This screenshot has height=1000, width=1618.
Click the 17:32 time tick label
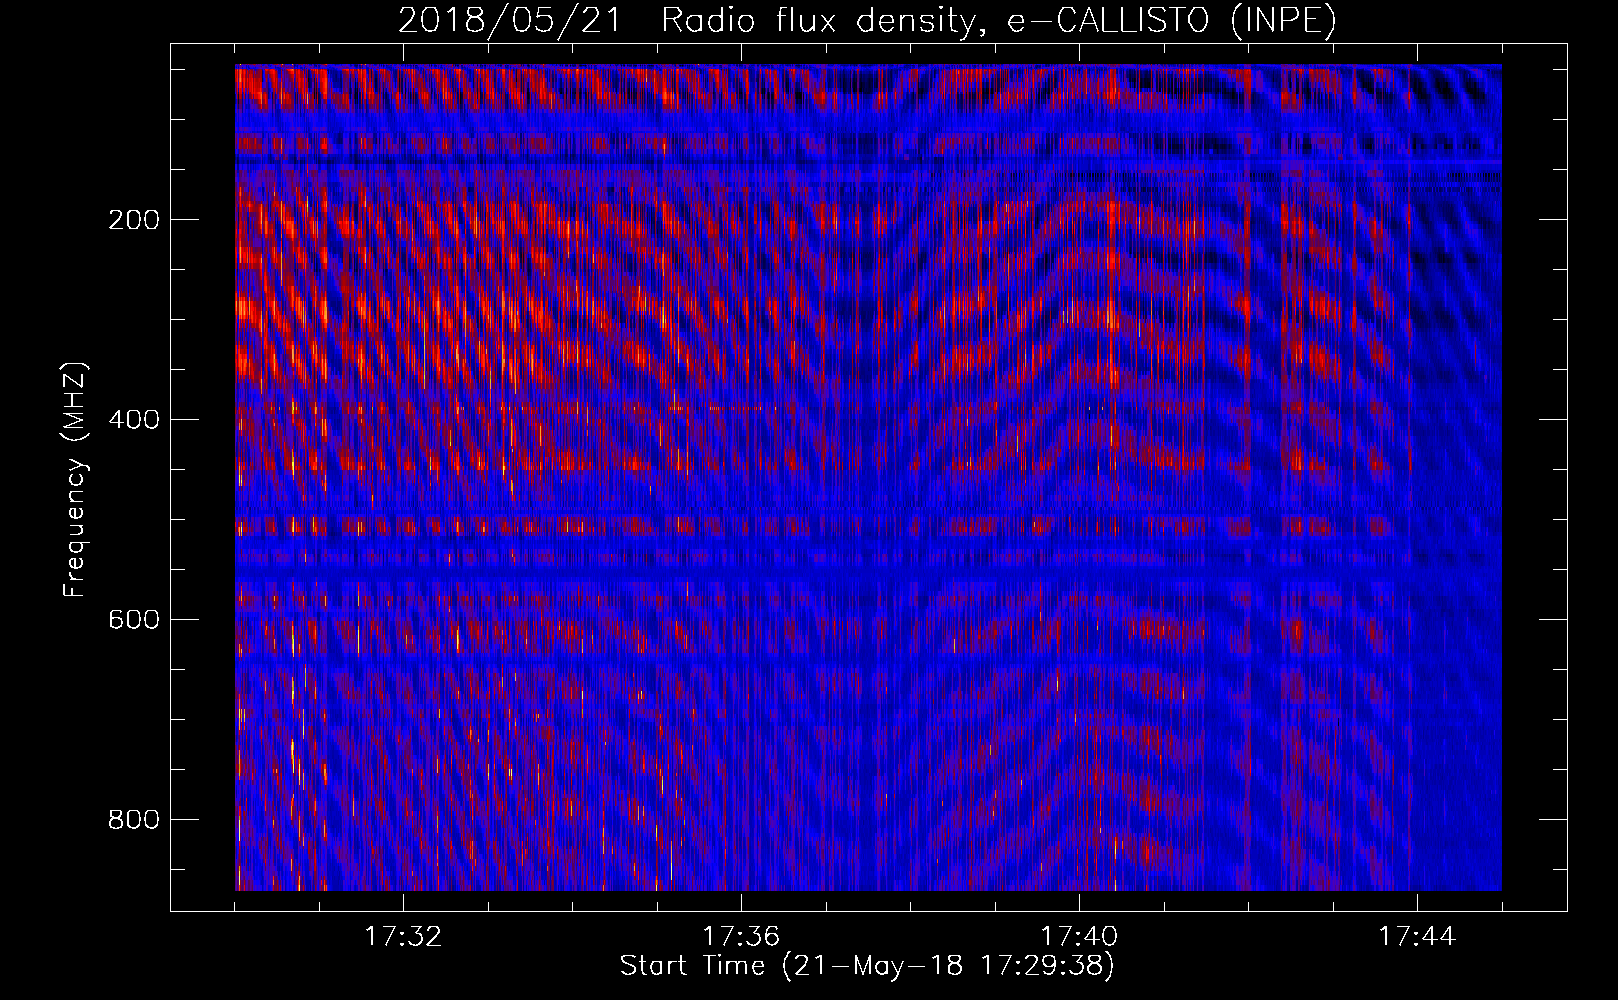(x=402, y=937)
